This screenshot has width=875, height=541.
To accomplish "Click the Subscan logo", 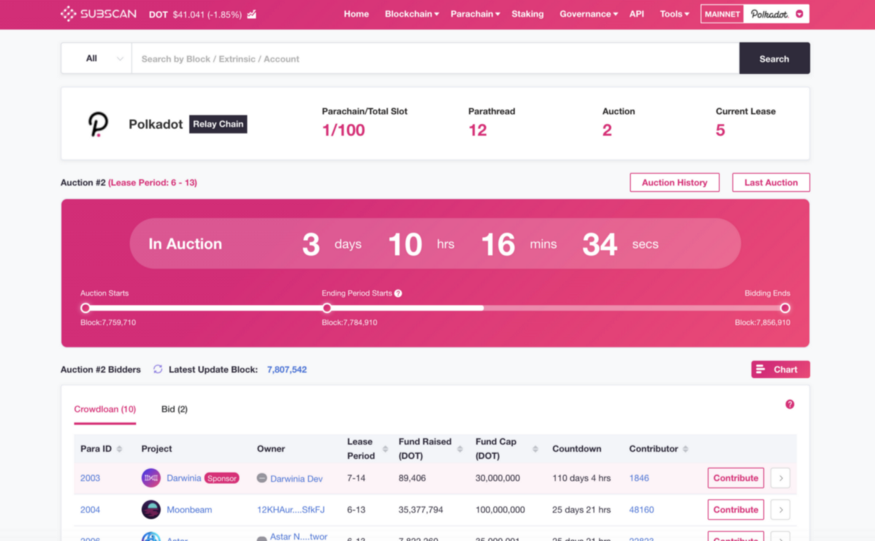I will pos(99,14).
